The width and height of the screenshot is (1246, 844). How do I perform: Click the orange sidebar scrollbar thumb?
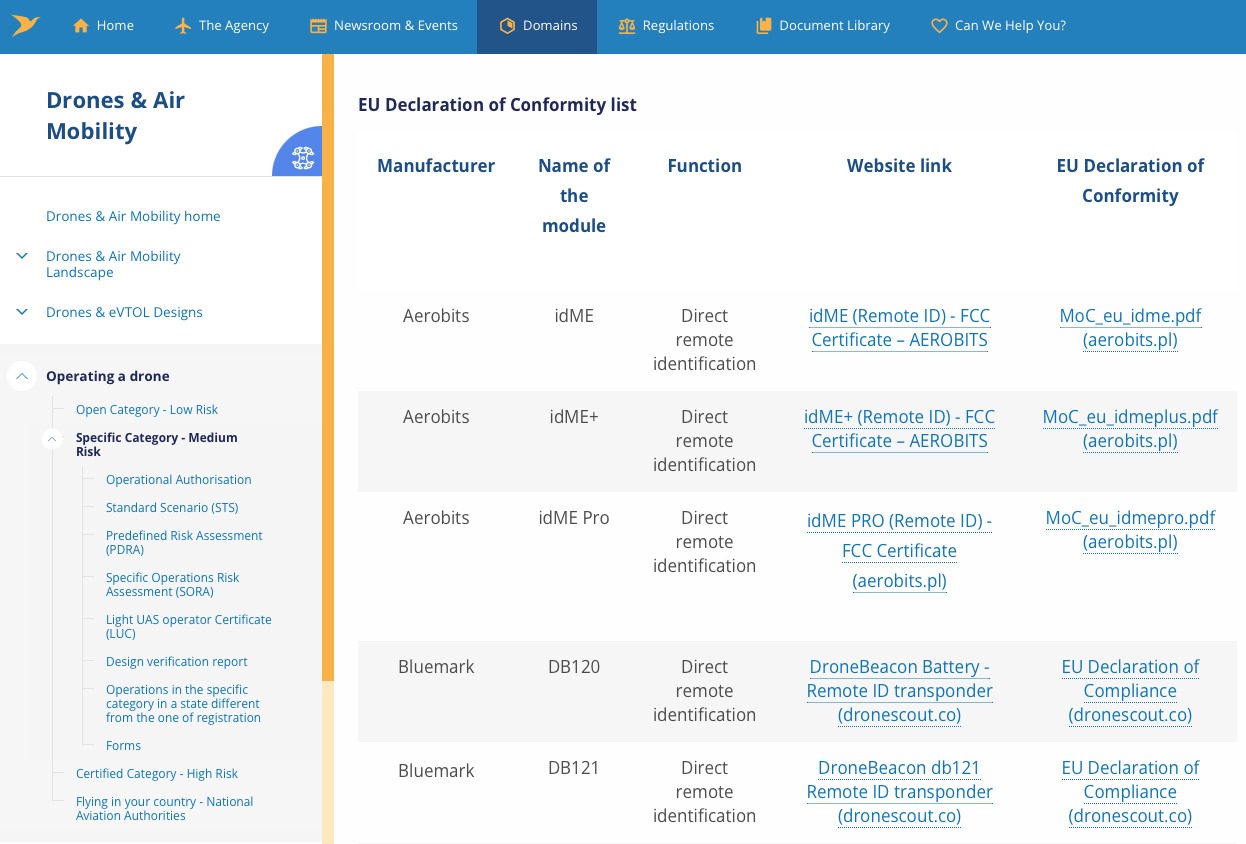[x=328, y=368]
